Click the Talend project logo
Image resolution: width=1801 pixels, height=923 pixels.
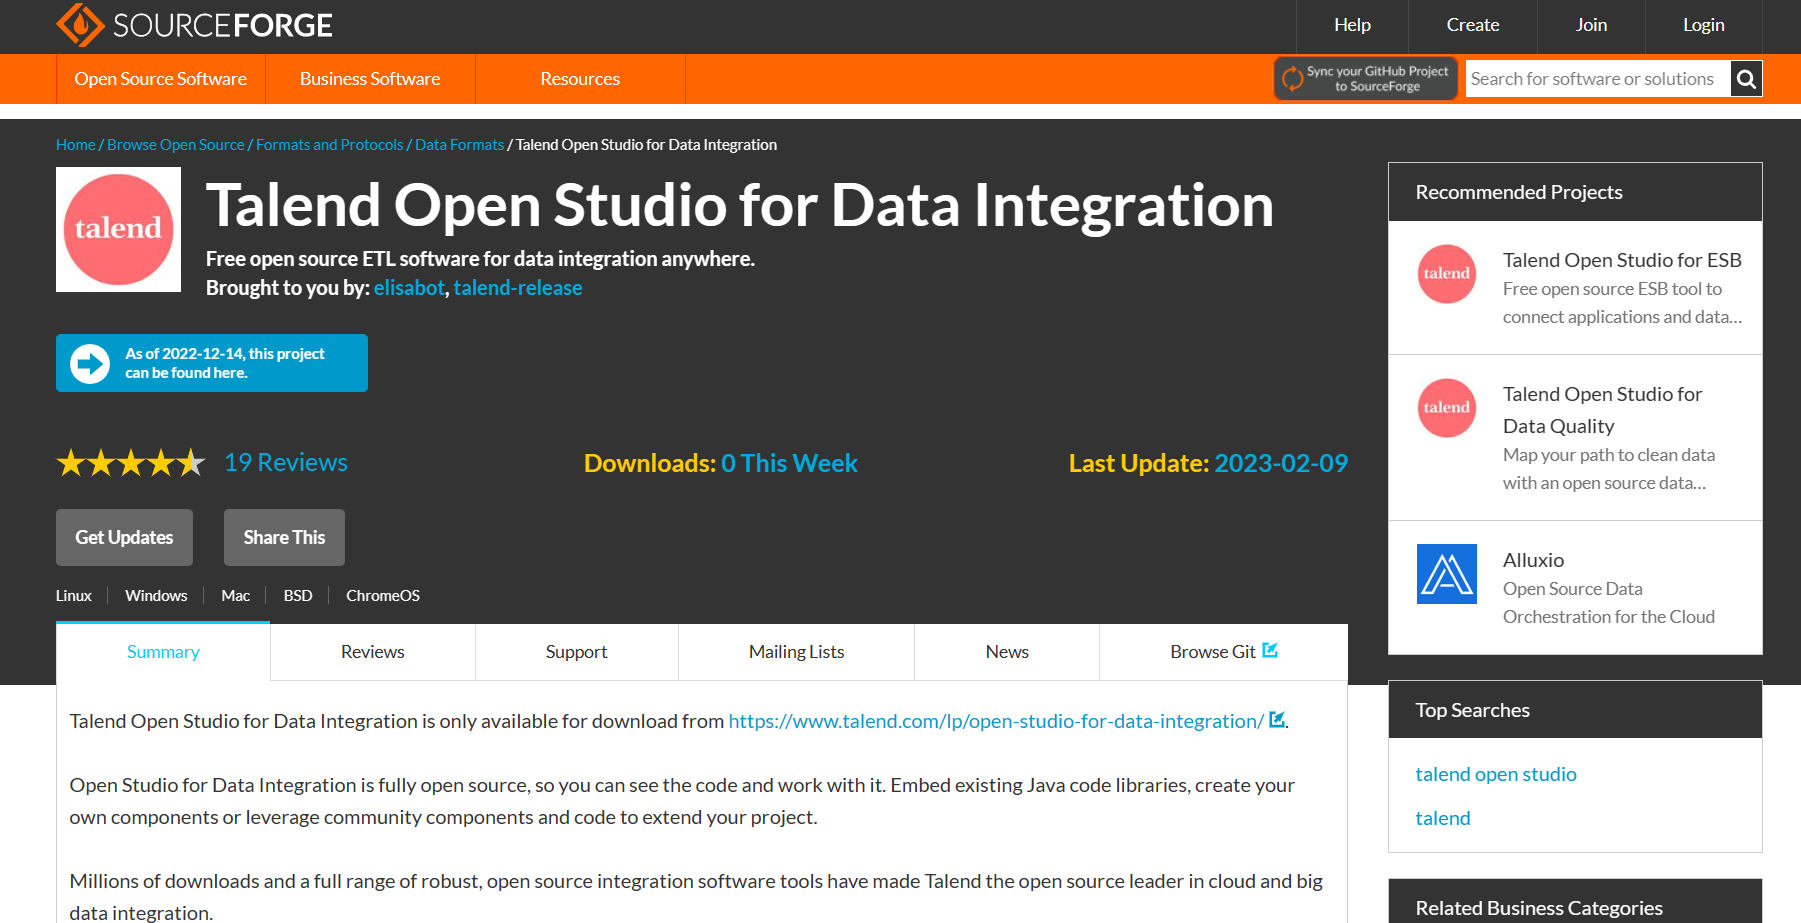click(x=118, y=229)
